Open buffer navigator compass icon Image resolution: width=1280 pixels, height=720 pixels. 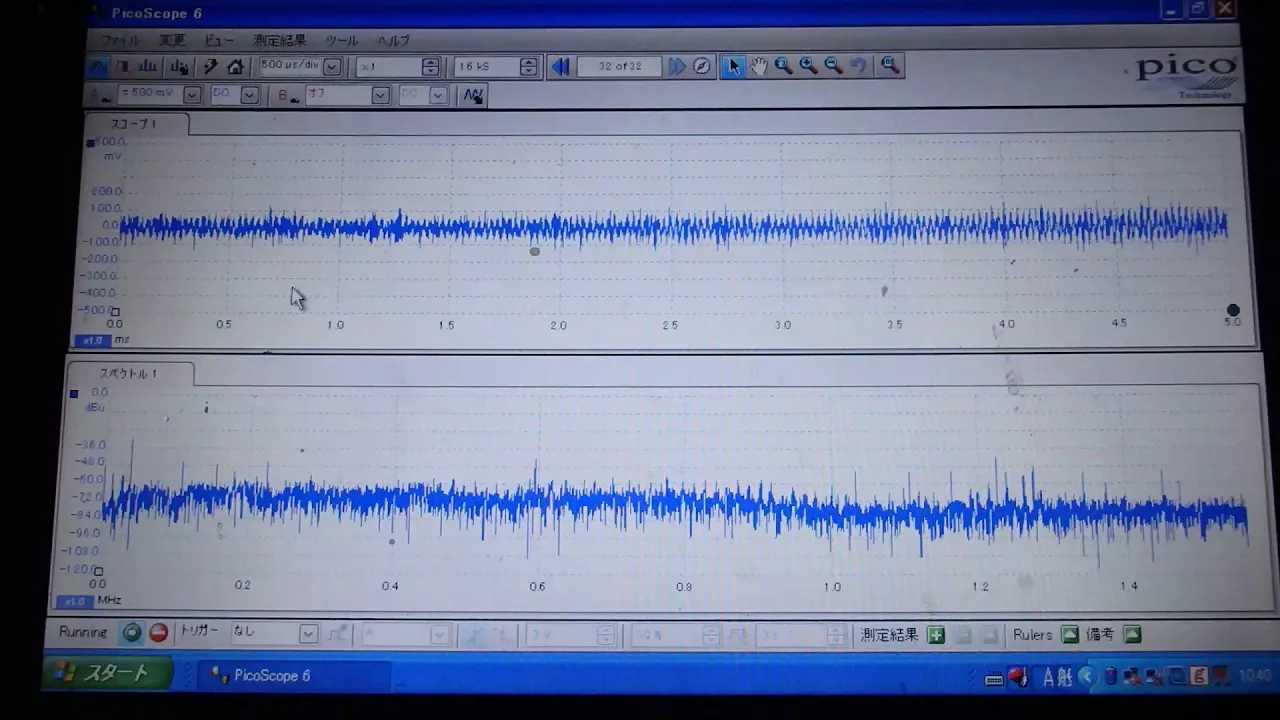(x=702, y=66)
